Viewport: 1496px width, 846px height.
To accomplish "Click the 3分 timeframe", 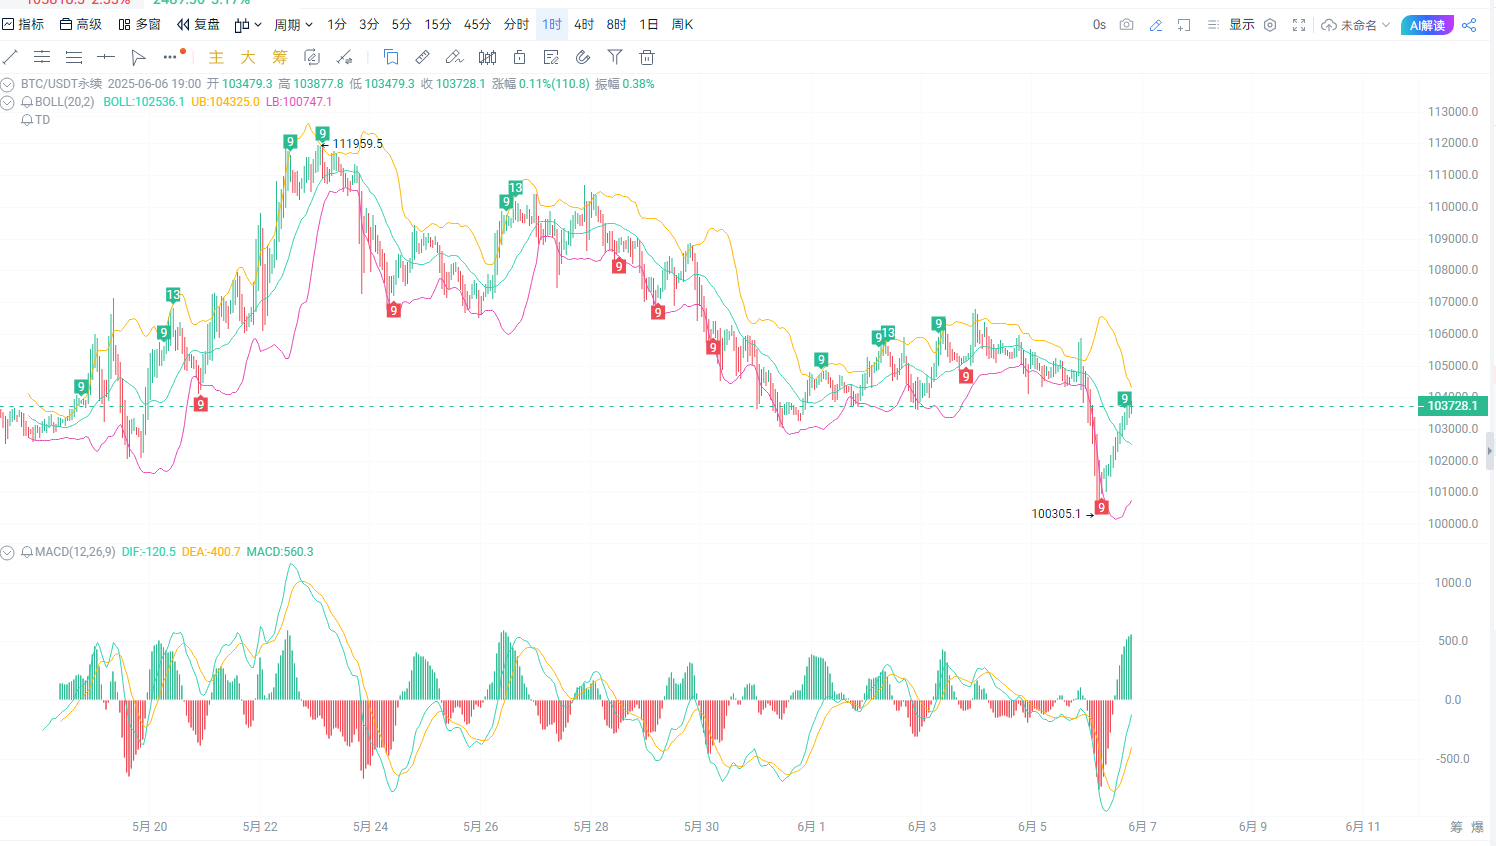I will point(369,24).
